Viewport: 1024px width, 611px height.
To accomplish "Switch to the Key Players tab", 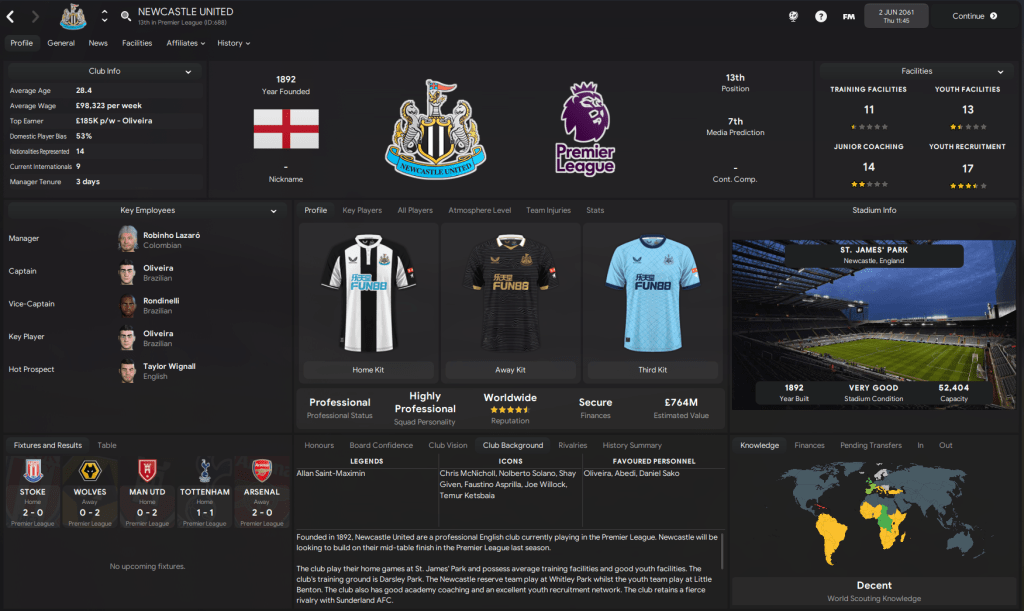I will [x=362, y=210].
